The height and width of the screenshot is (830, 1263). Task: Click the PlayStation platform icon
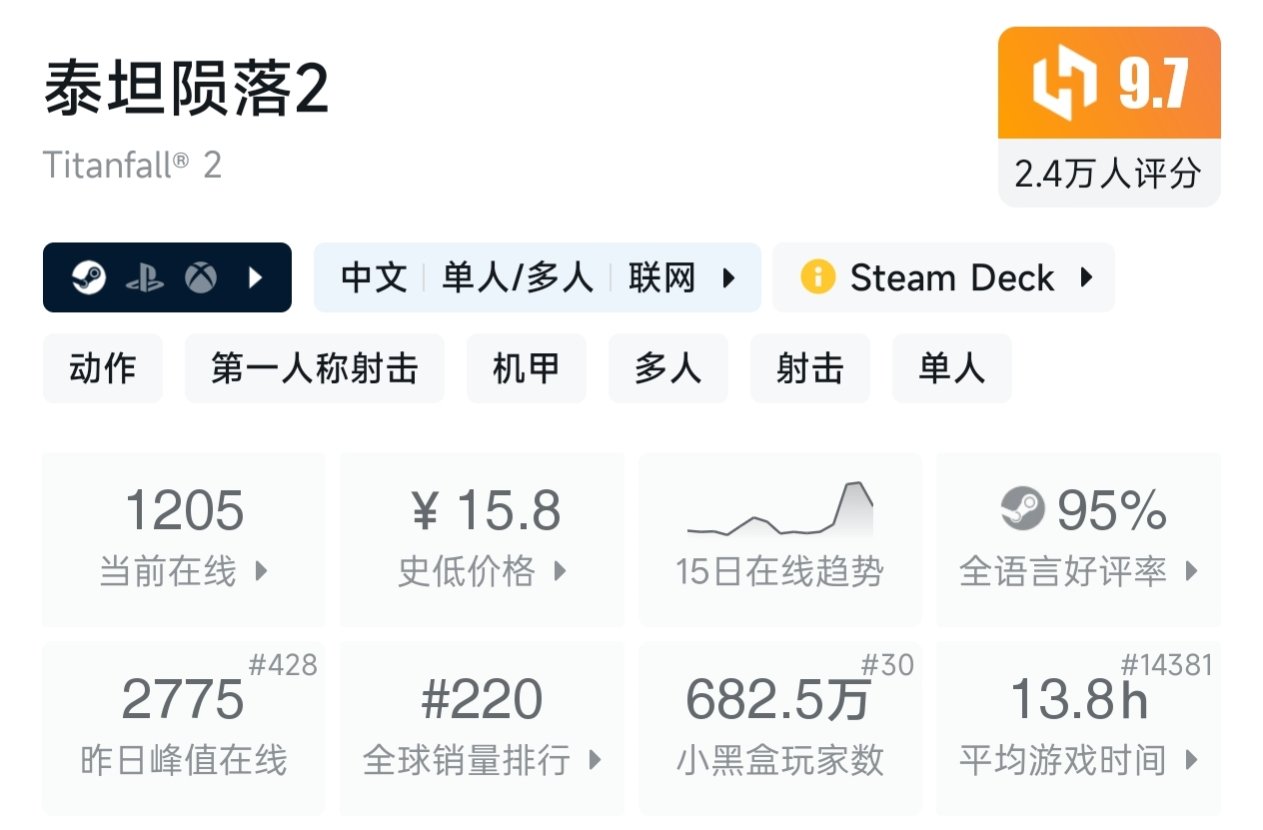(x=145, y=278)
